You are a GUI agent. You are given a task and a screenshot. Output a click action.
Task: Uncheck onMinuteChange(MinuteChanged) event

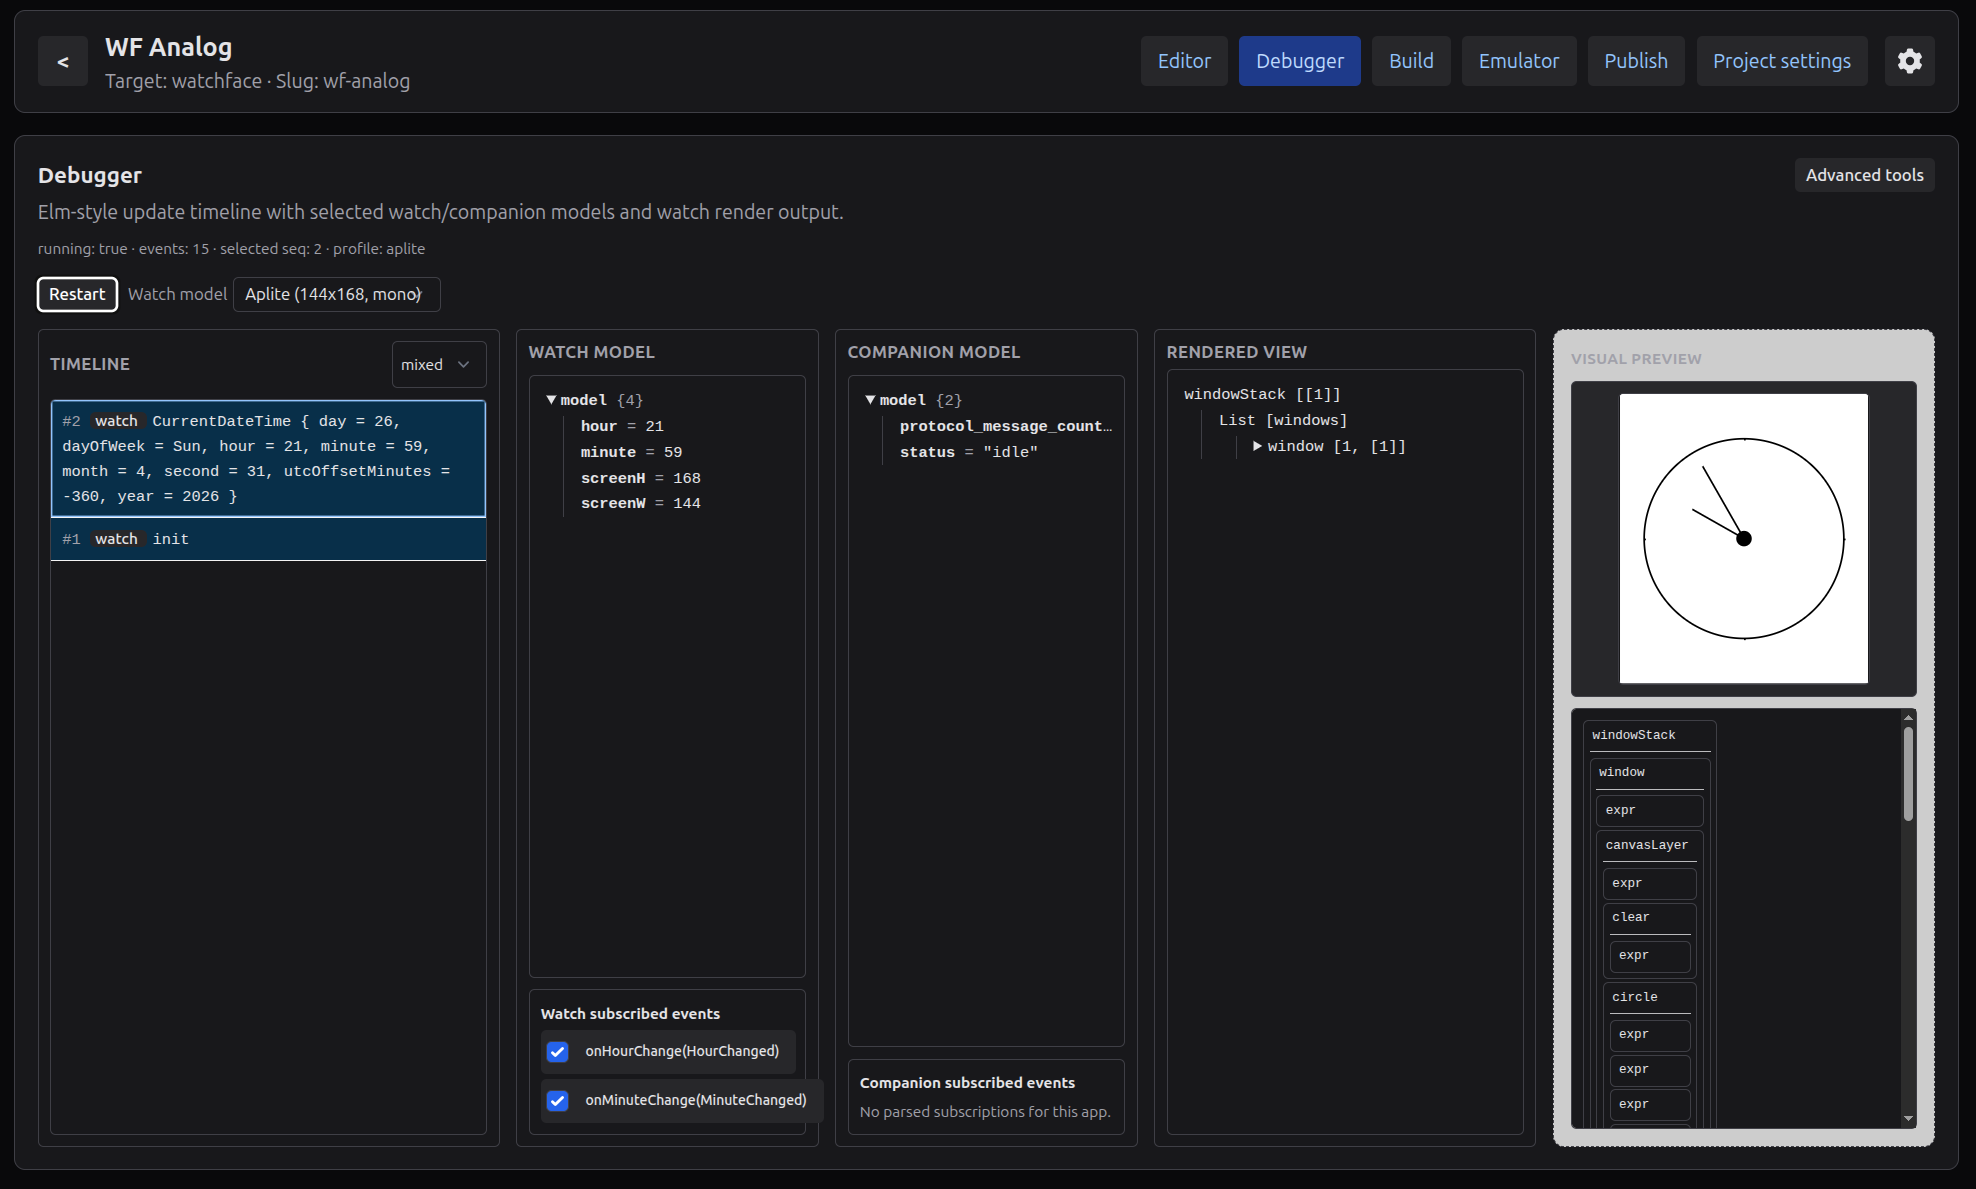(558, 1100)
